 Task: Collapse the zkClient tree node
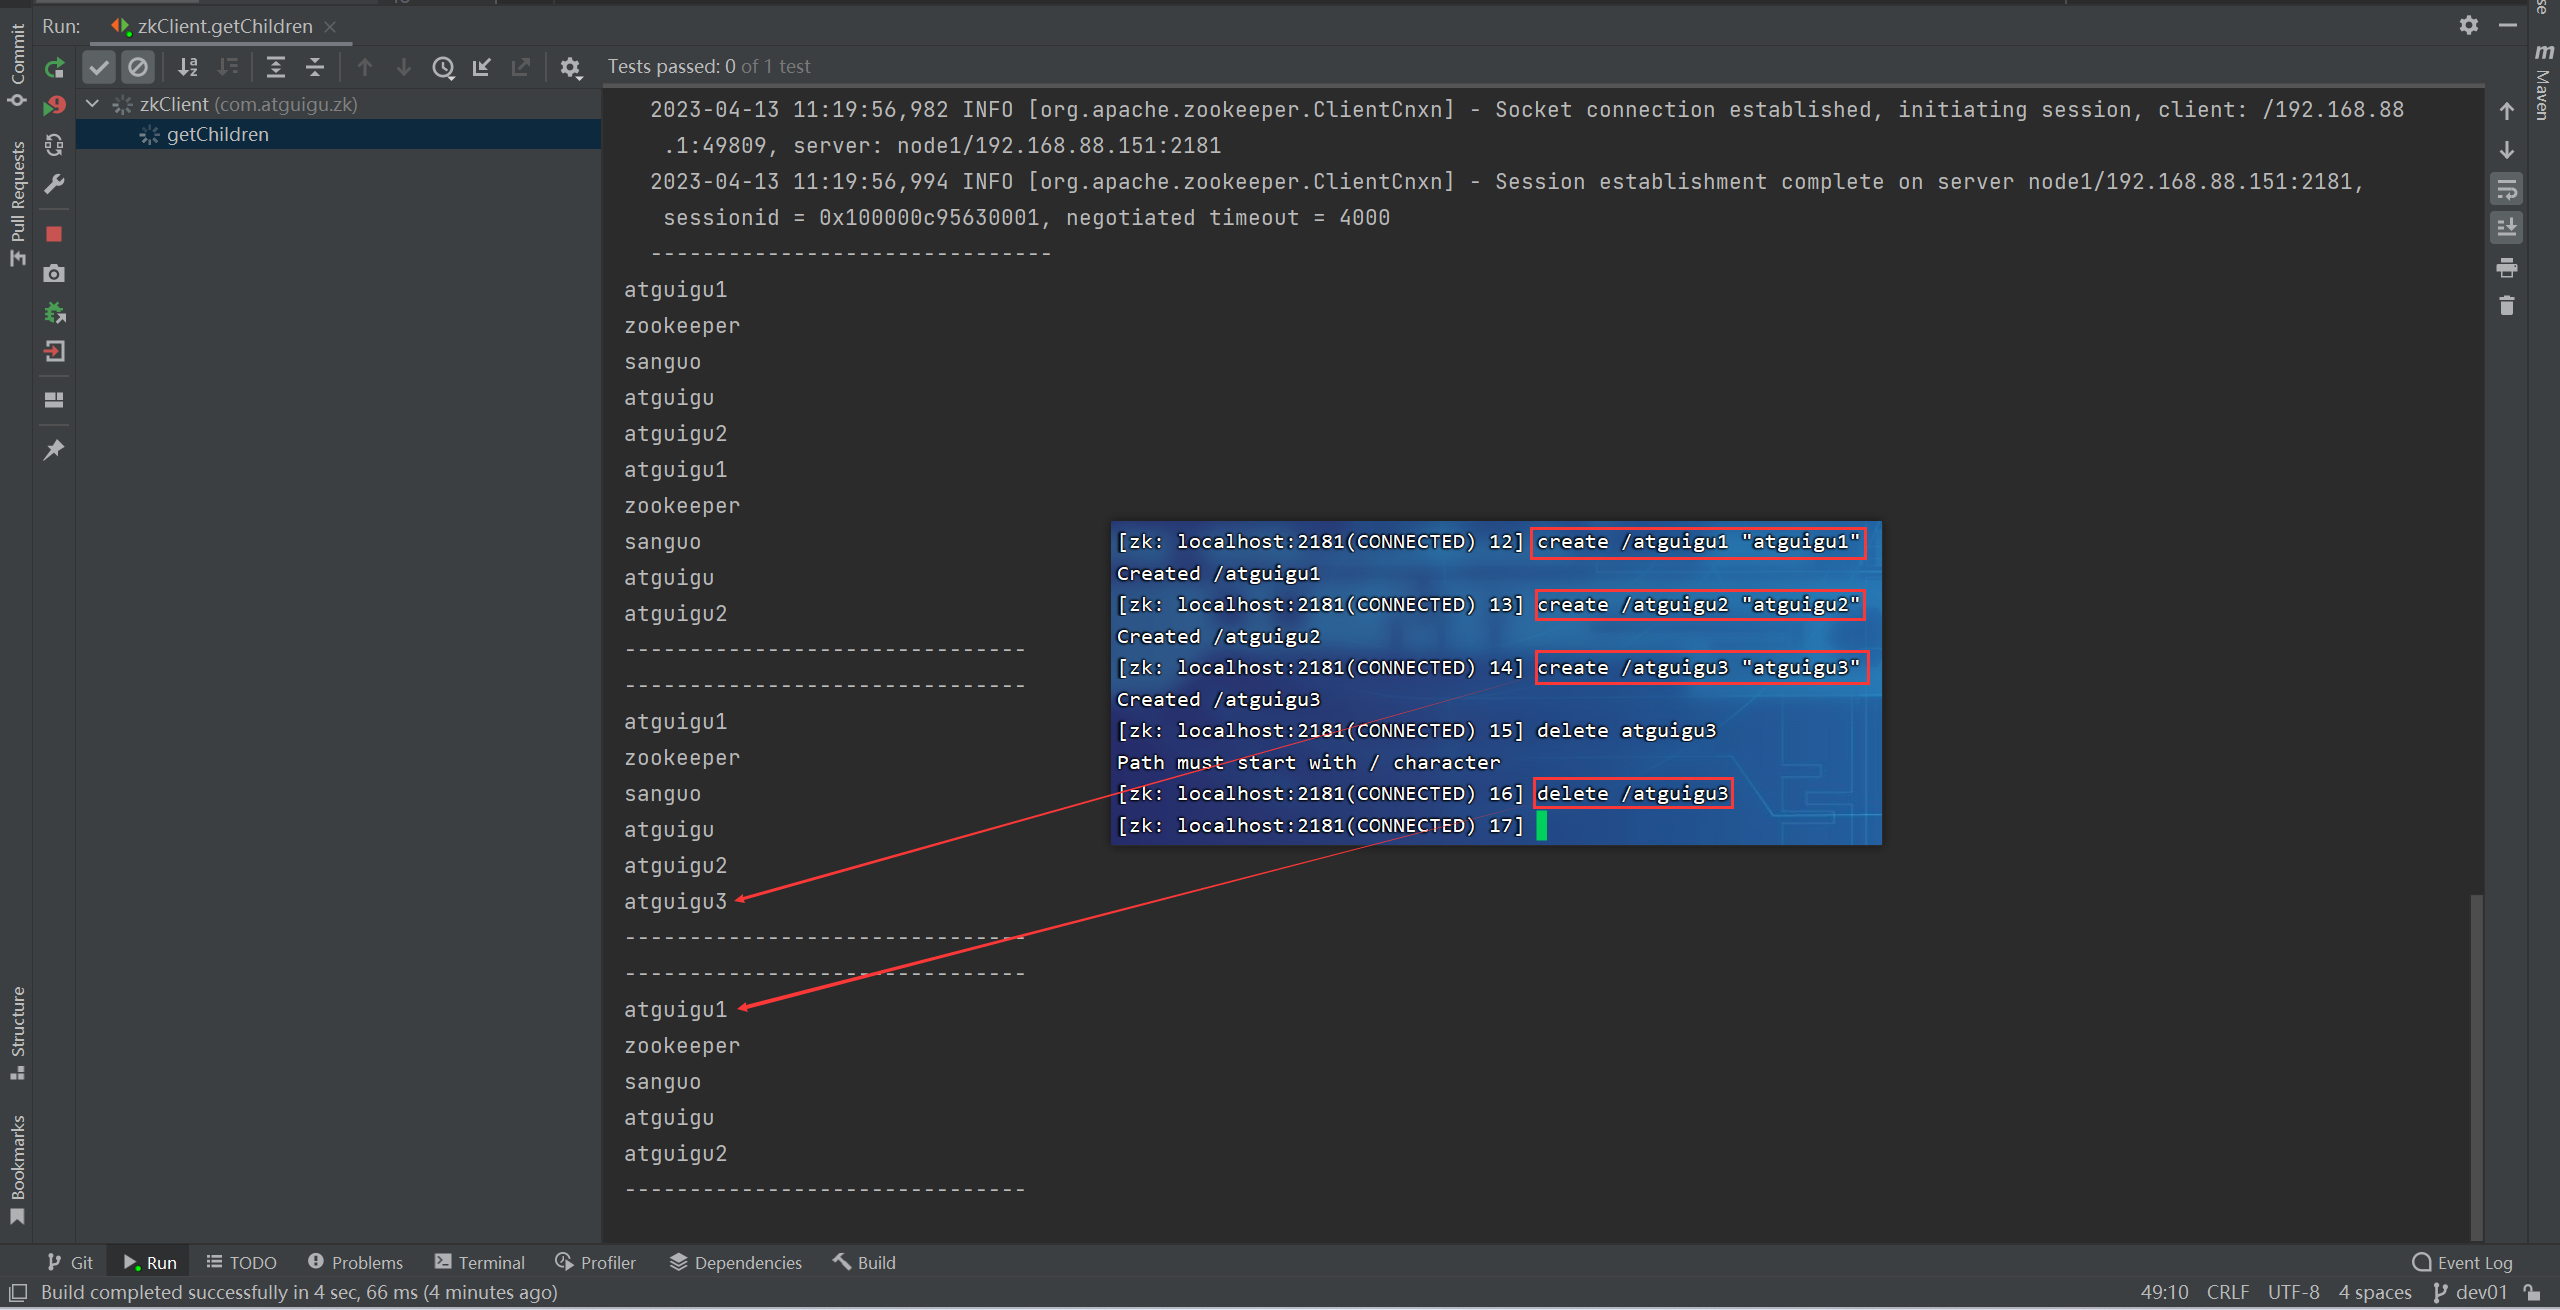click(93, 104)
